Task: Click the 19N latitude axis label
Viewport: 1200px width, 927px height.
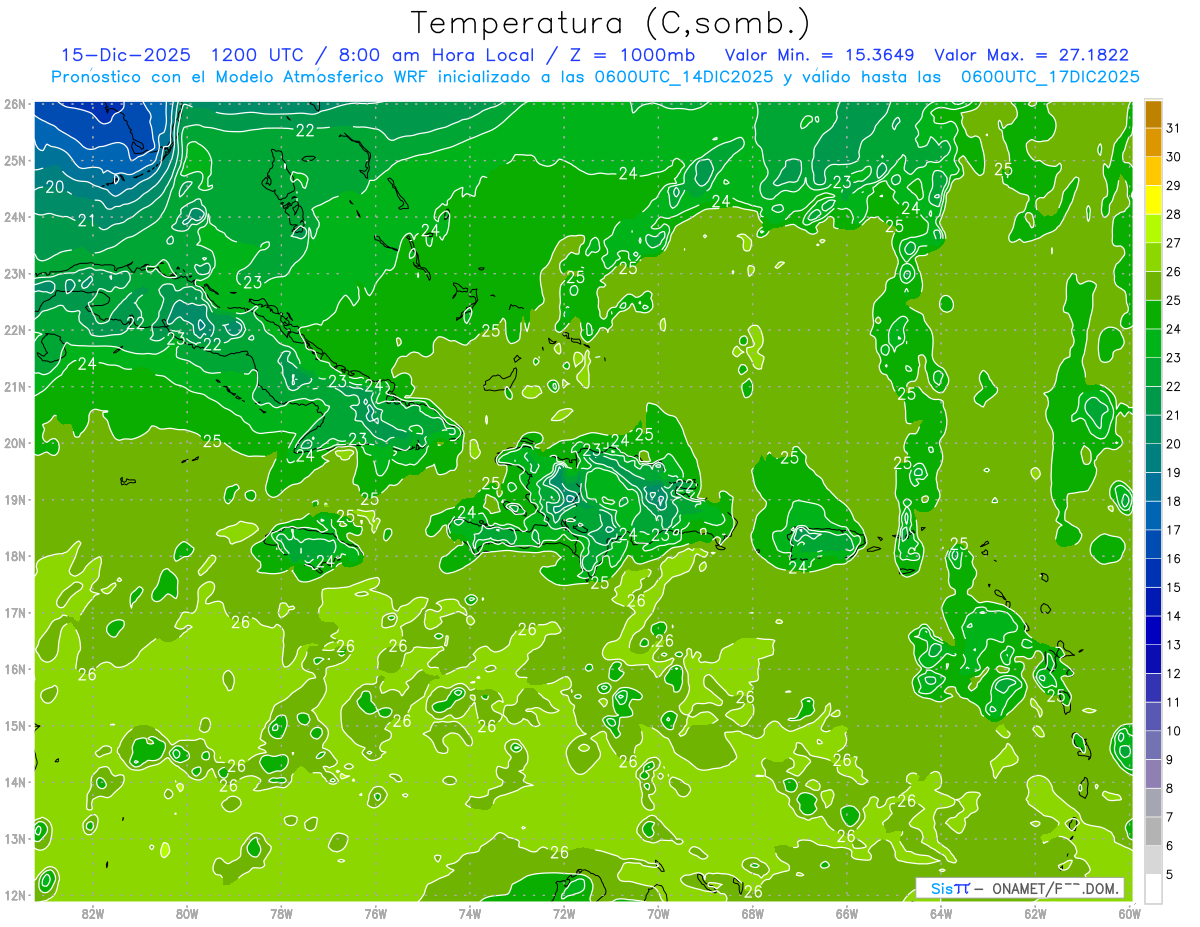Action: point(15,500)
